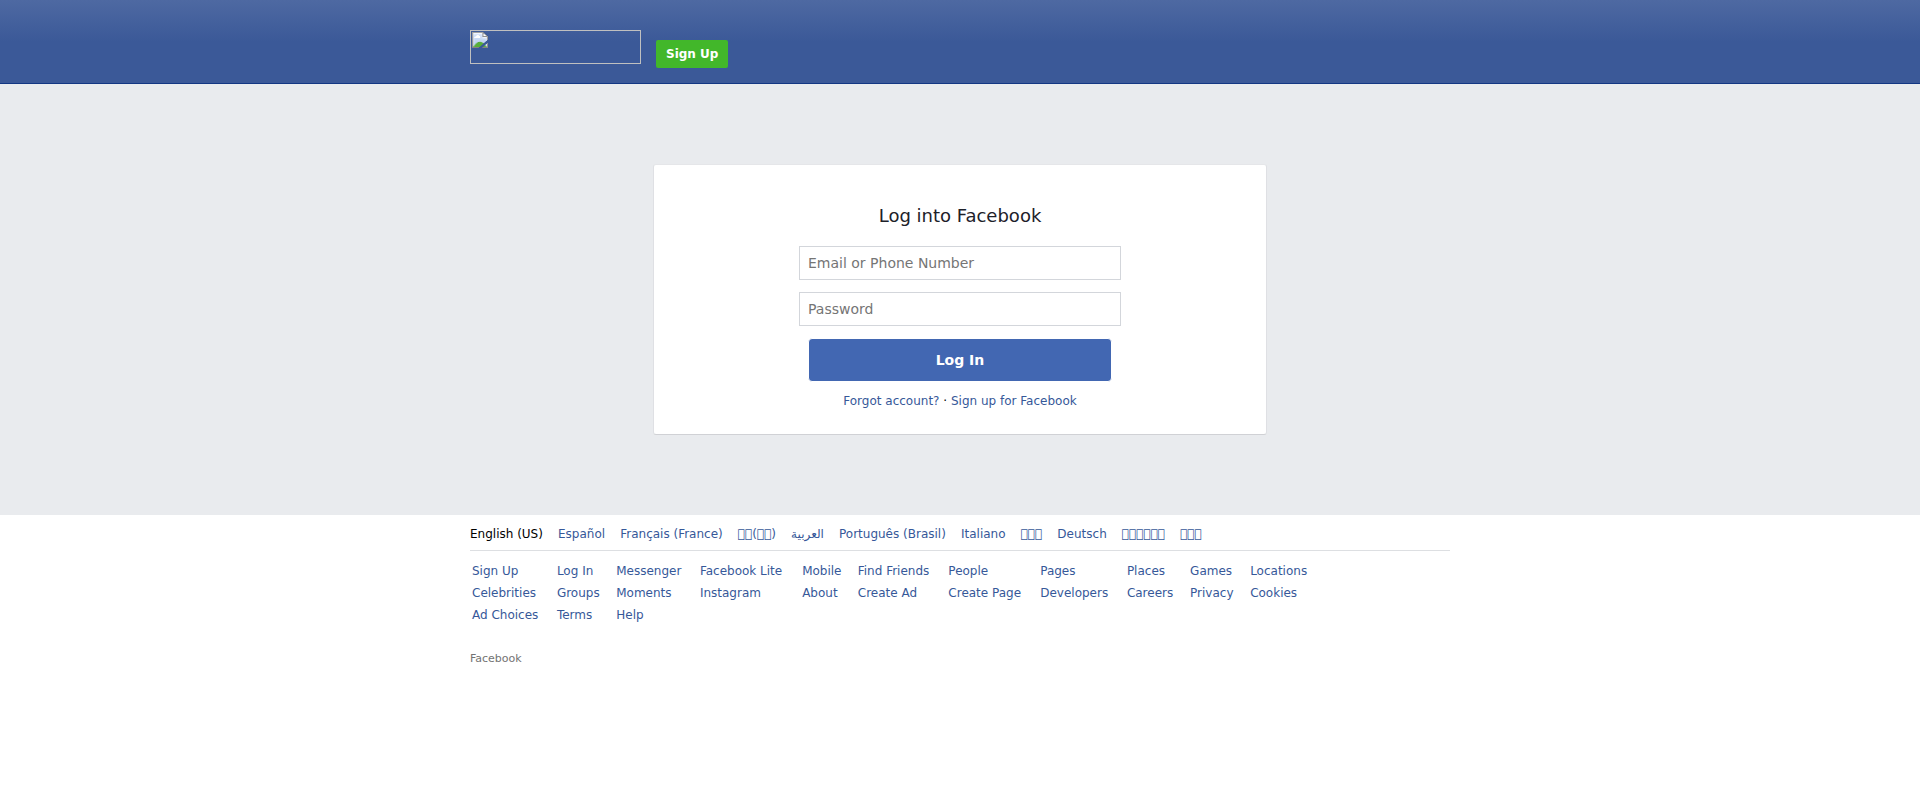1920x811 pixels.
Task: Select Français (France) language
Action: 671,534
